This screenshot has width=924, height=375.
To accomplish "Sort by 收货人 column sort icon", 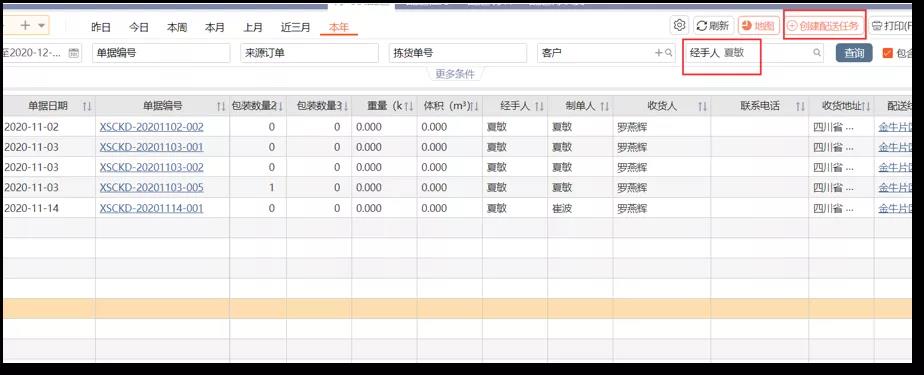I will click(x=702, y=106).
